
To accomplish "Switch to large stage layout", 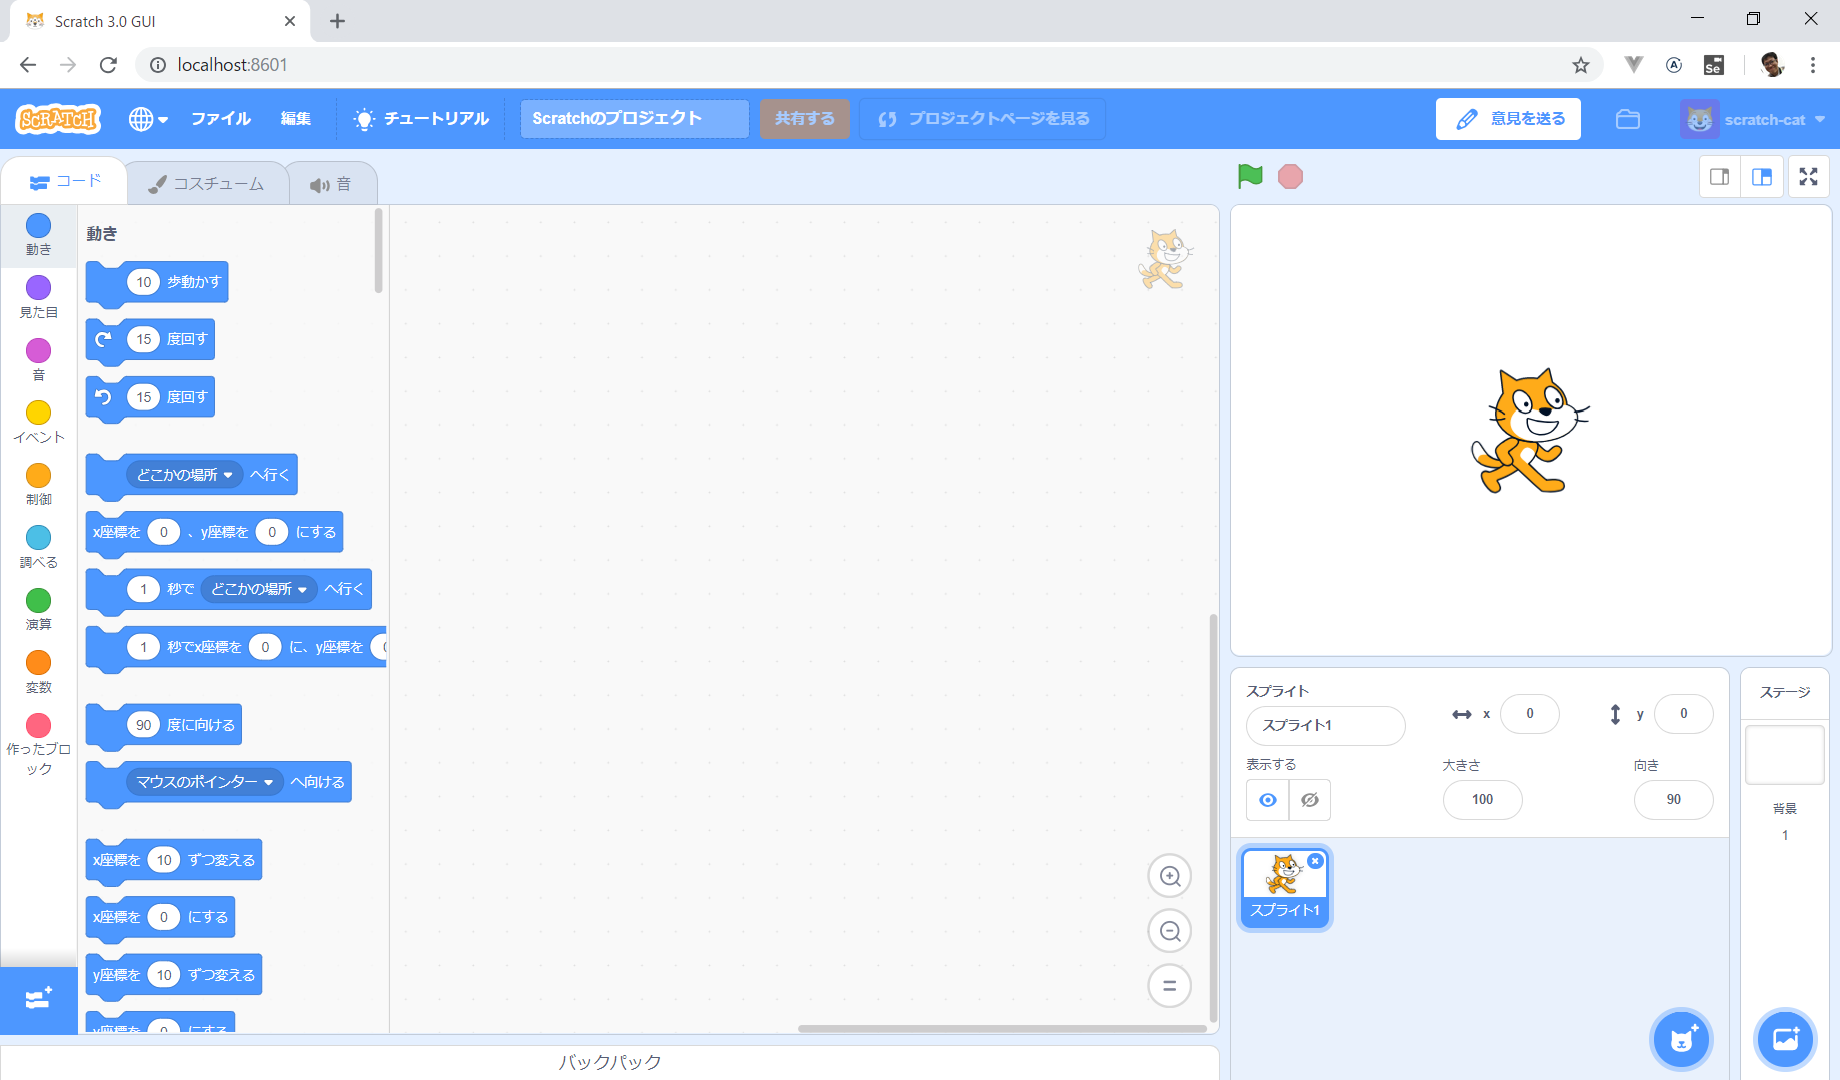I will click(x=1762, y=177).
